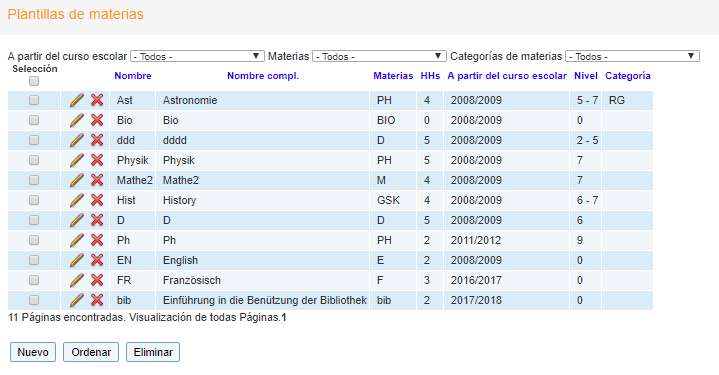This screenshot has width=719, height=375.
Task: Open the Categorías de materias dropdown
Action: click(632, 56)
